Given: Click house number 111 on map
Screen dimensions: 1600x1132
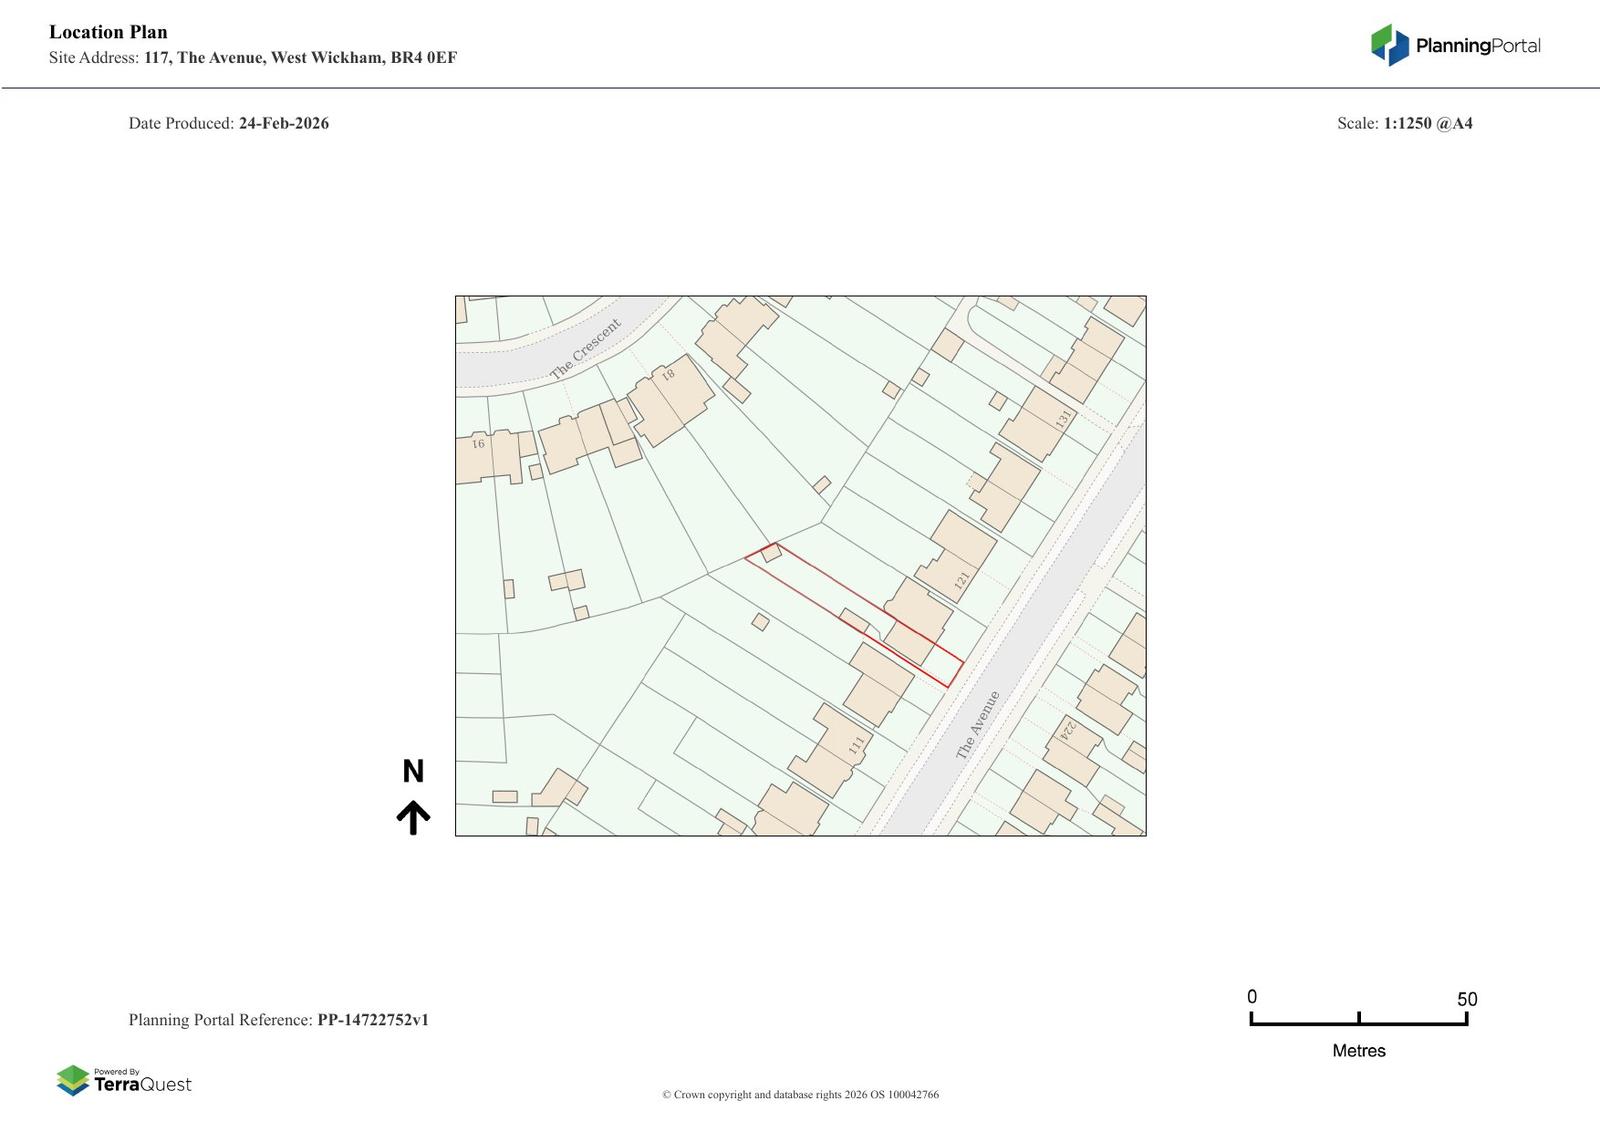Looking at the screenshot, I should [856, 746].
